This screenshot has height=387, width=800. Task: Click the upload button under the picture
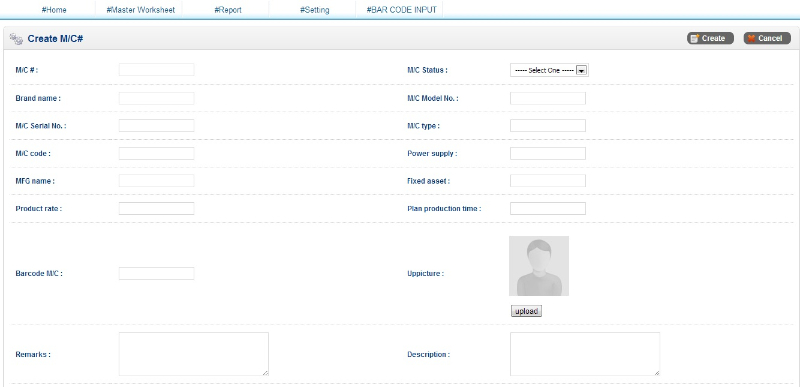[x=526, y=311]
